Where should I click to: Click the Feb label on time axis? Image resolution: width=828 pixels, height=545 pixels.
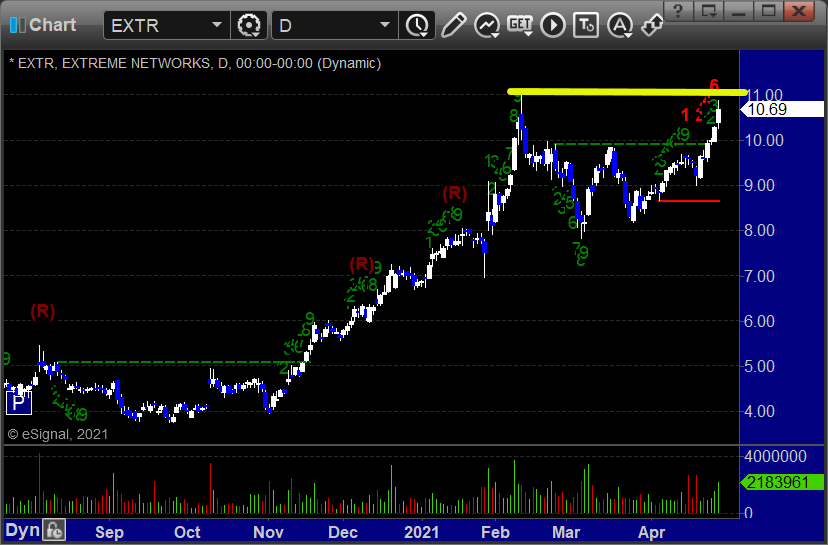(x=495, y=532)
